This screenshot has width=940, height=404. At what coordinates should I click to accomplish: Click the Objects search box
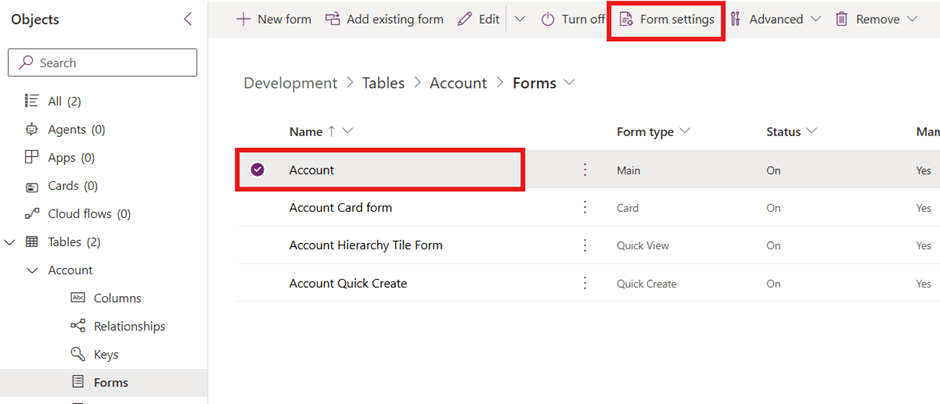[103, 62]
